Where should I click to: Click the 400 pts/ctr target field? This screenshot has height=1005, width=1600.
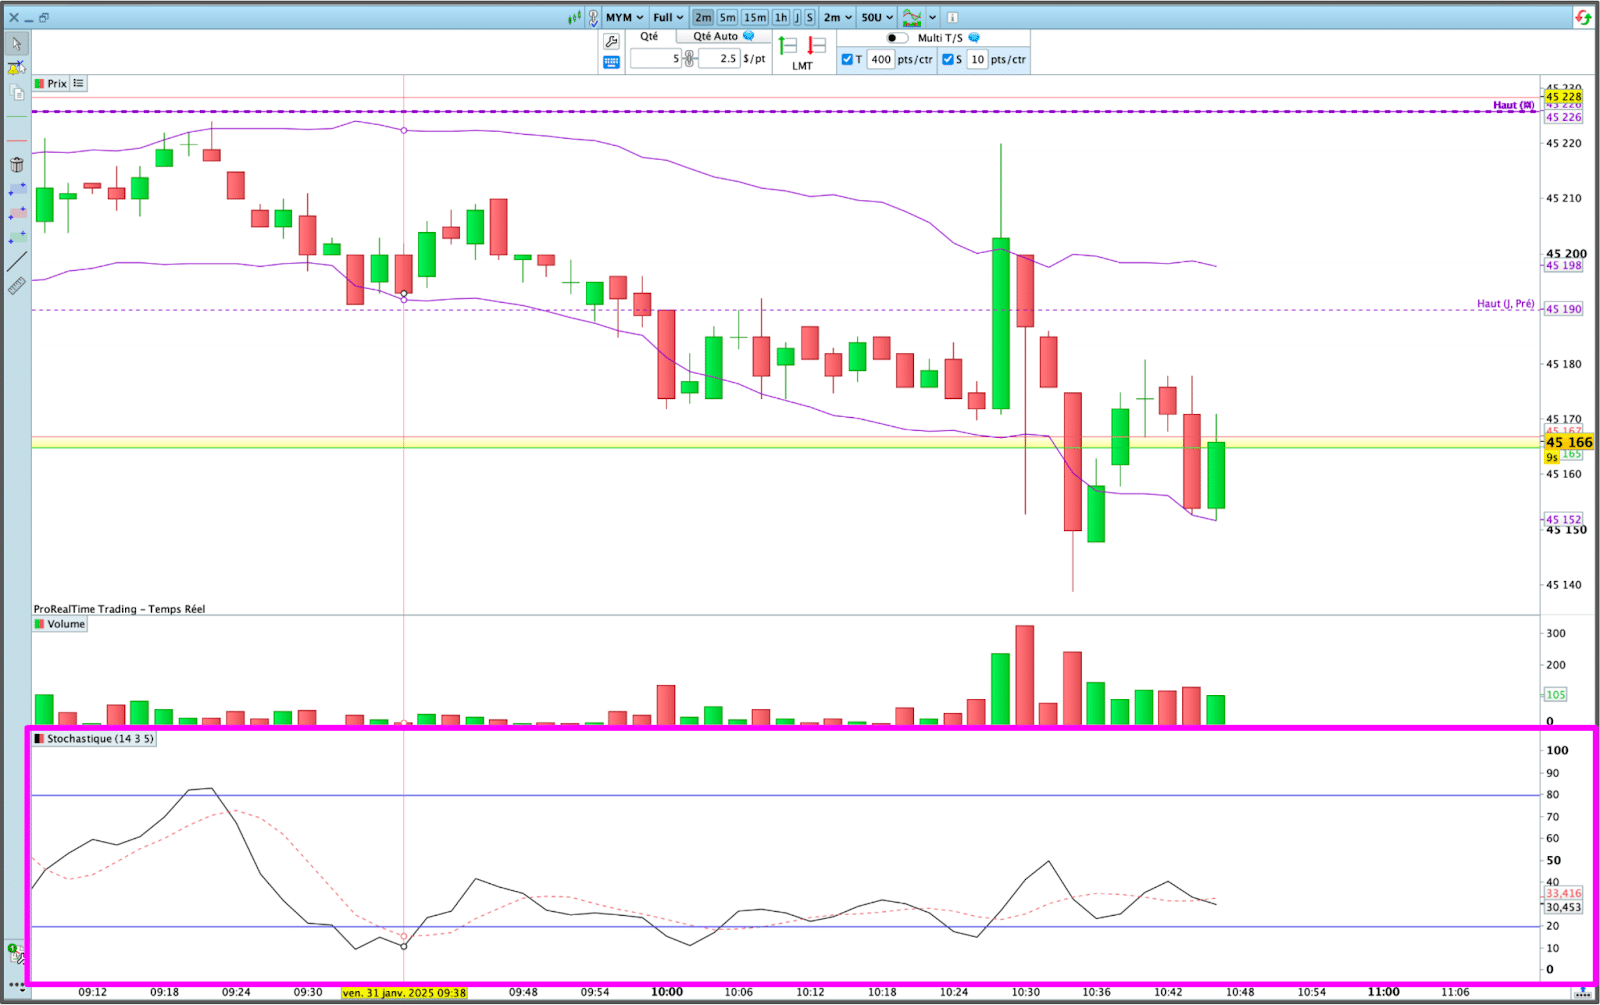tap(880, 59)
